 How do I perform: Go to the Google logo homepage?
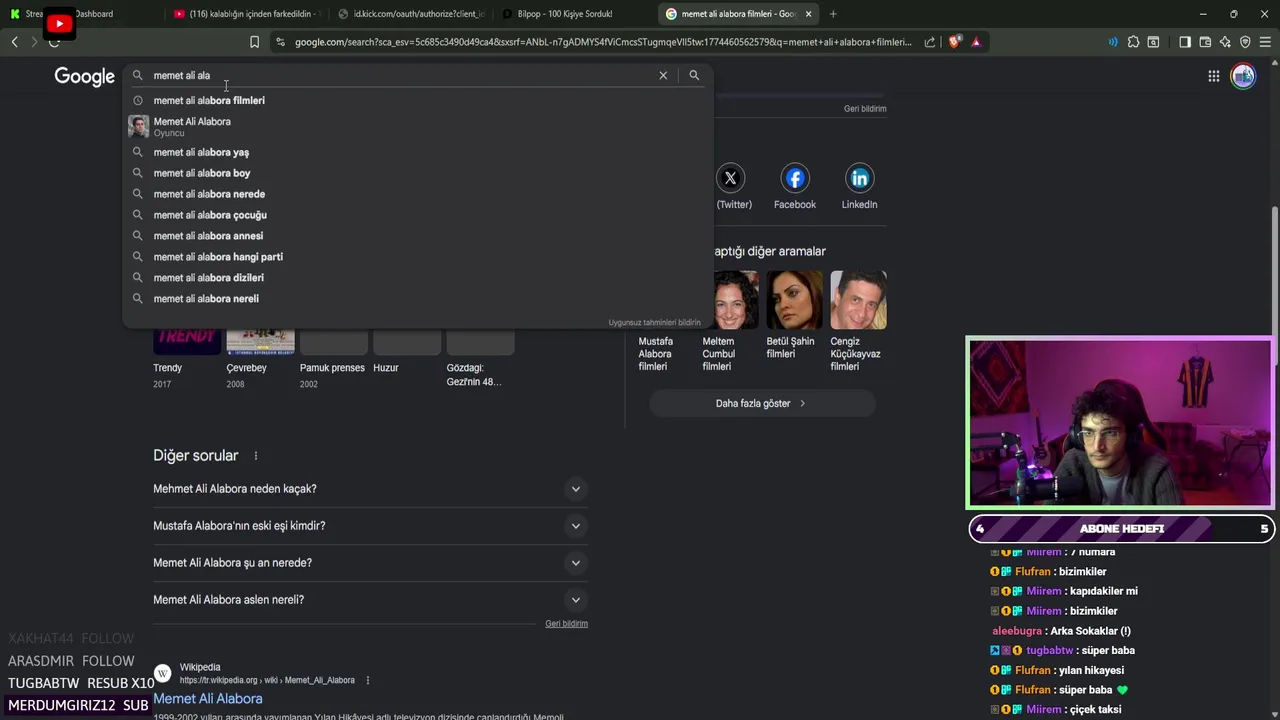85,77
